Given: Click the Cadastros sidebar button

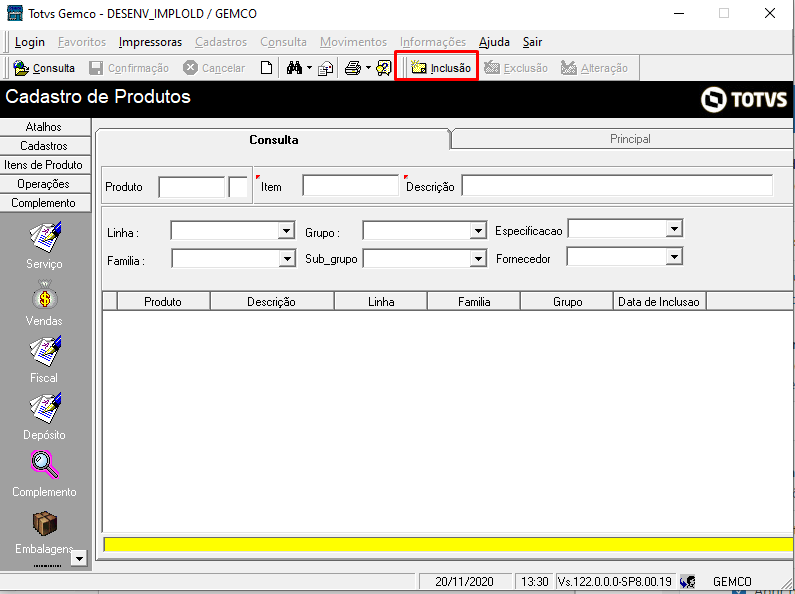Looking at the screenshot, I should tap(45, 146).
